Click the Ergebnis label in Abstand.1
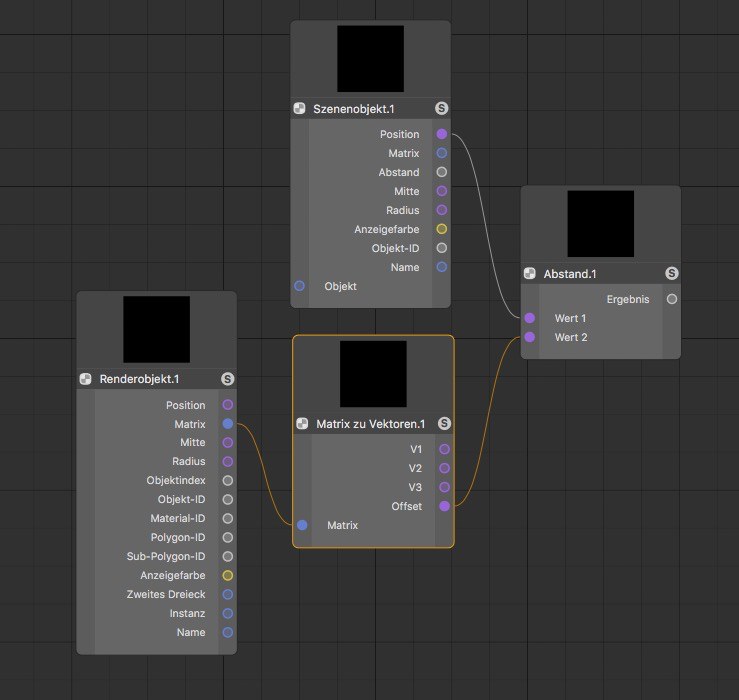Screen dimensions: 739x700 tap(628, 299)
